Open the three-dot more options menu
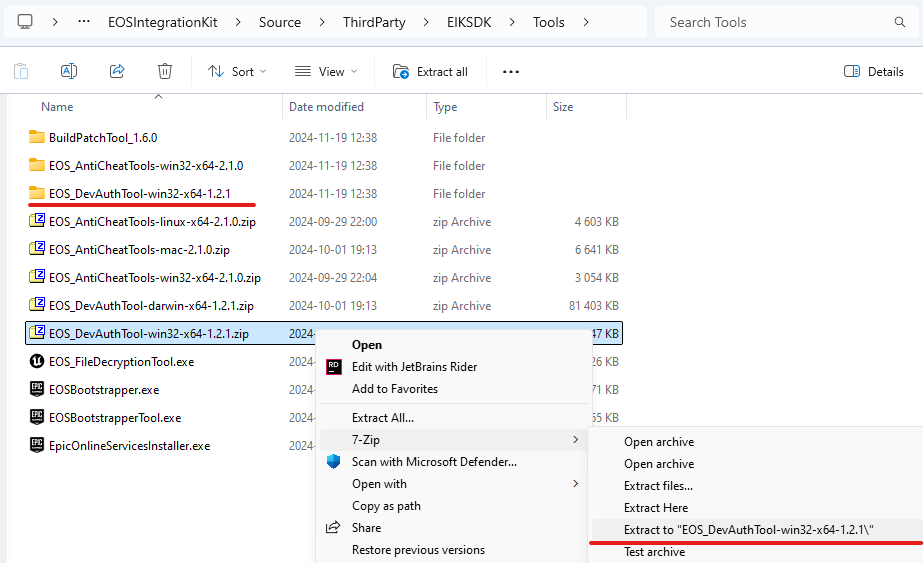Viewport: 924px width, 563px height. [x=511, y=72]
